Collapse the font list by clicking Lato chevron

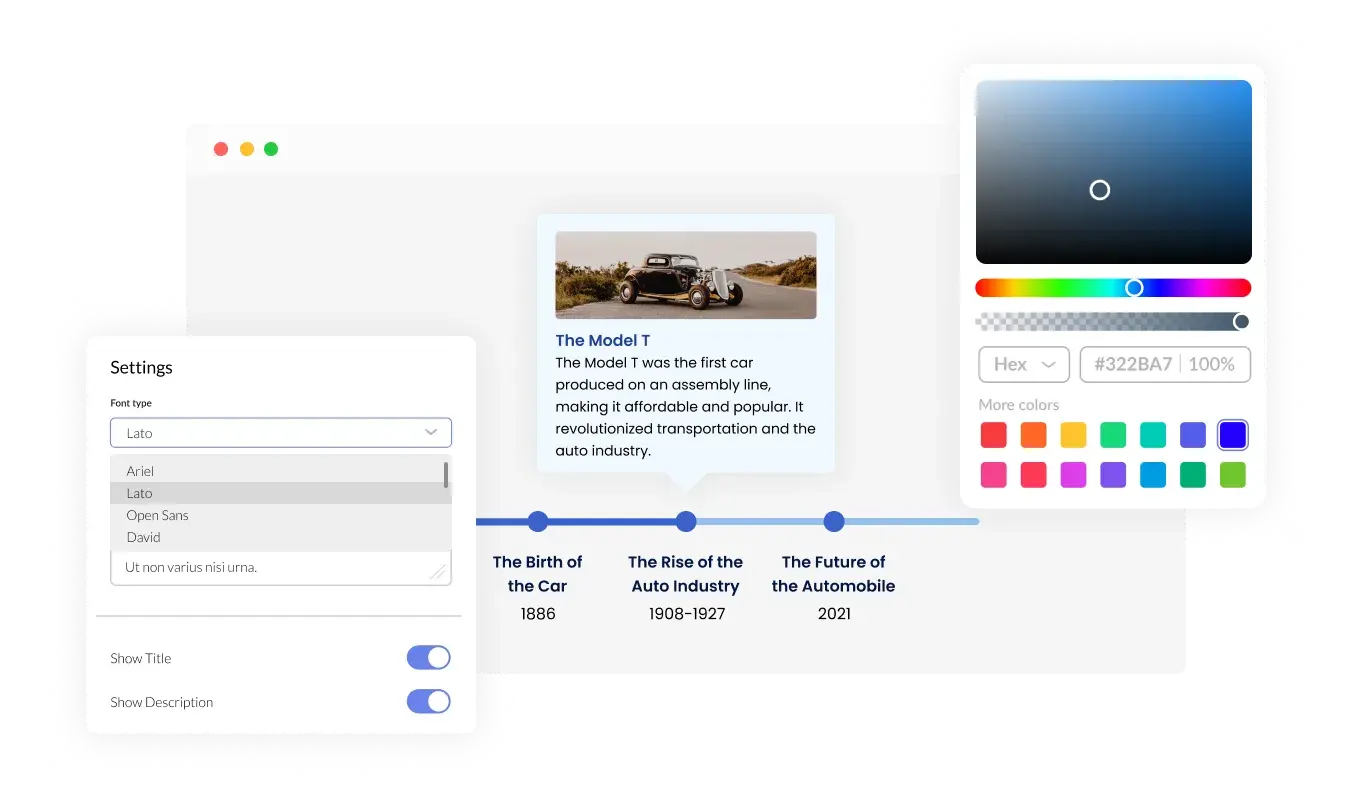[430, 432]
